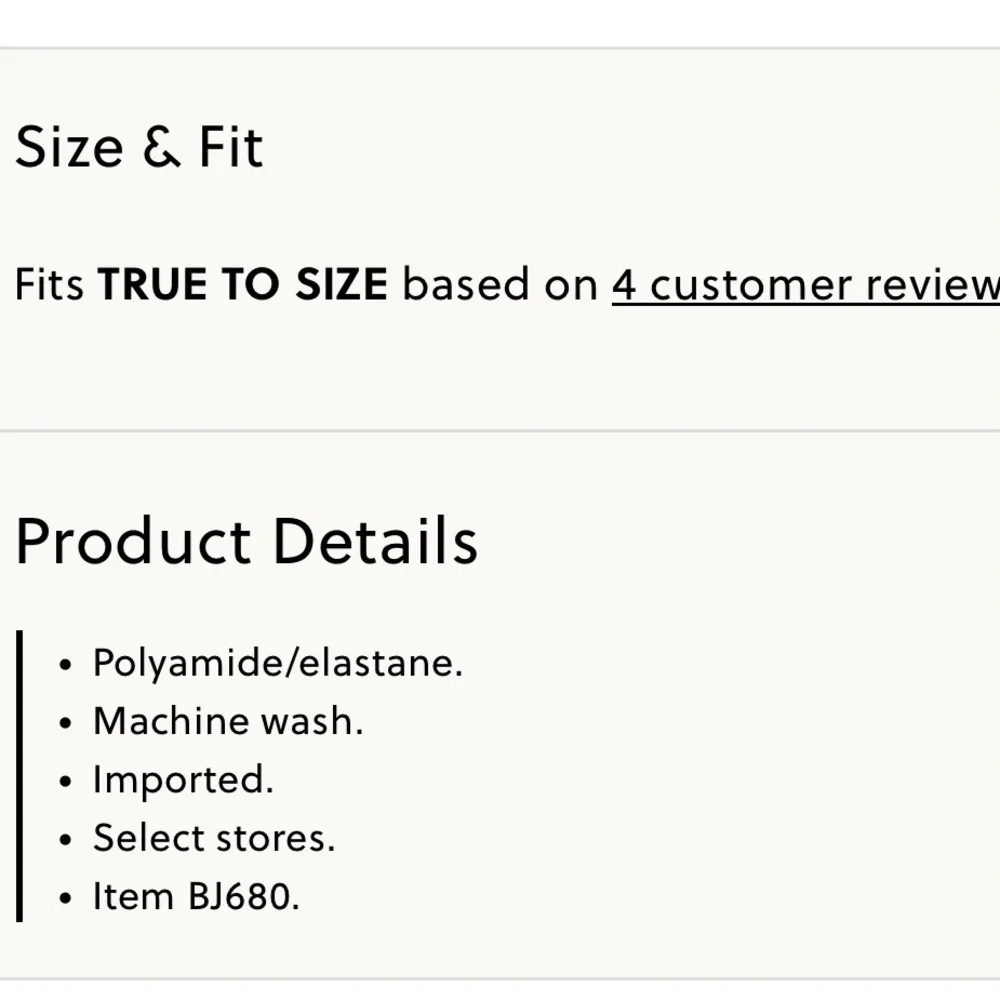Click the Machine wash bullet item
This screenshot has height=1000, width=1000.
click(228, 721)
